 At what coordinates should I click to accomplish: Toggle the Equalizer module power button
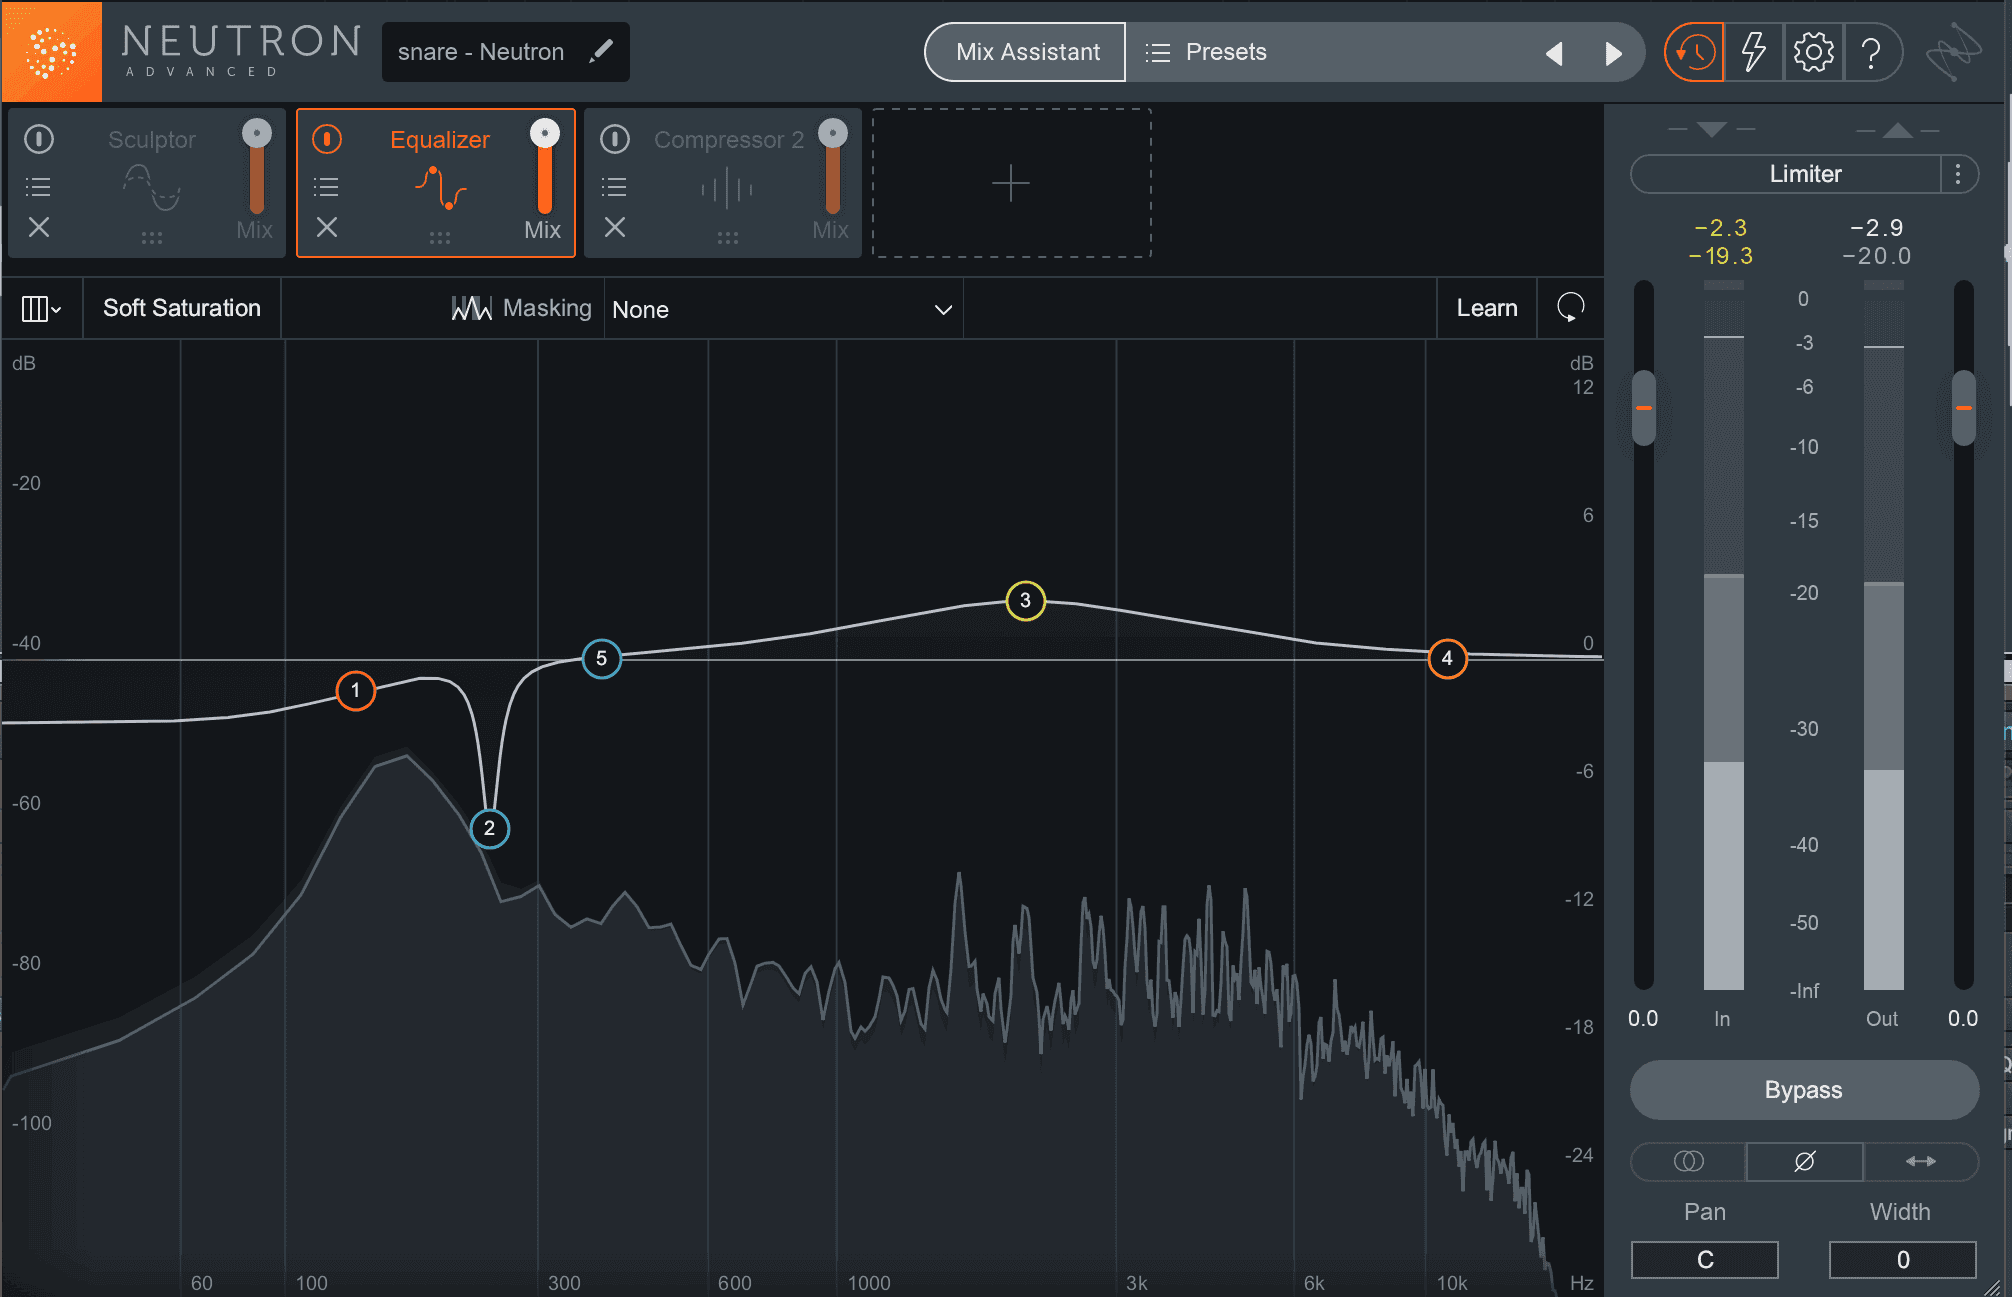[x=327, y=139]
